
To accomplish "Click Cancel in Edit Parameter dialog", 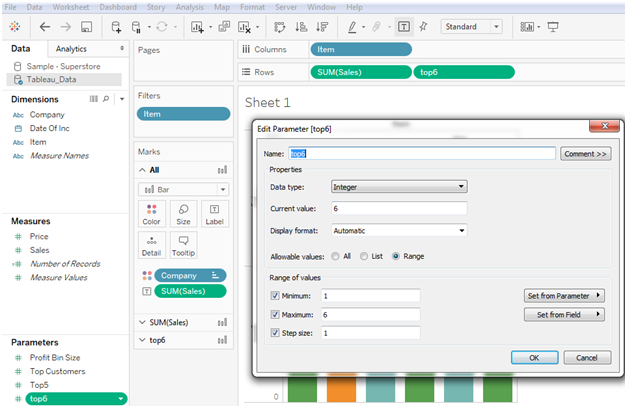I will [587, 358].
